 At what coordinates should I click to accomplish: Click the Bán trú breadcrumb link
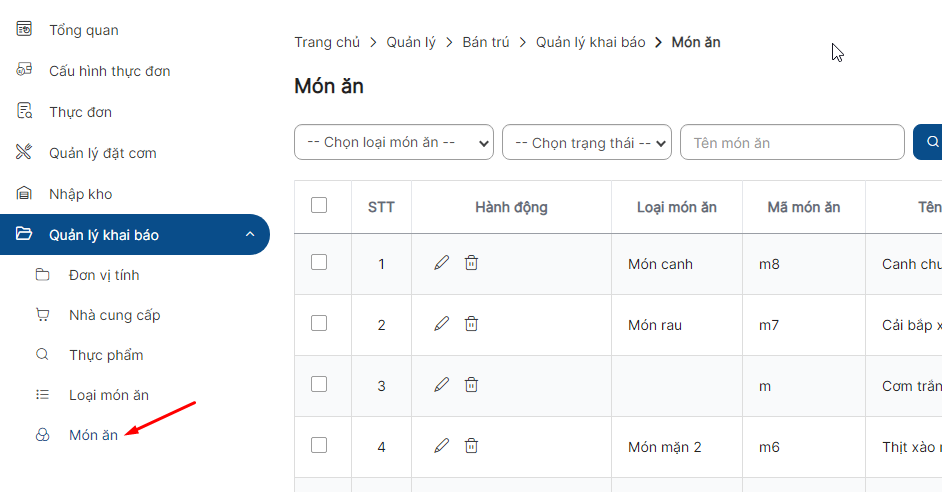click(x=485, y=42)
